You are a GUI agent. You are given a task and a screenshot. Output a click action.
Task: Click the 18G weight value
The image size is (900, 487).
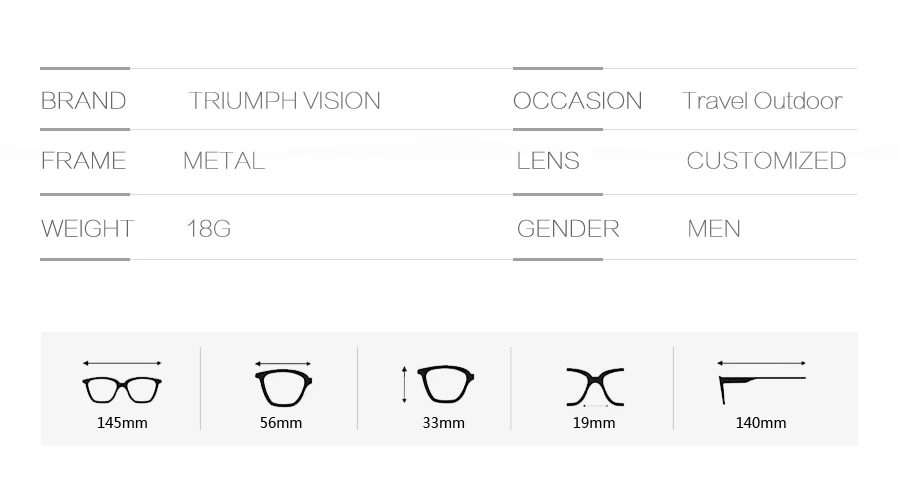208,229
